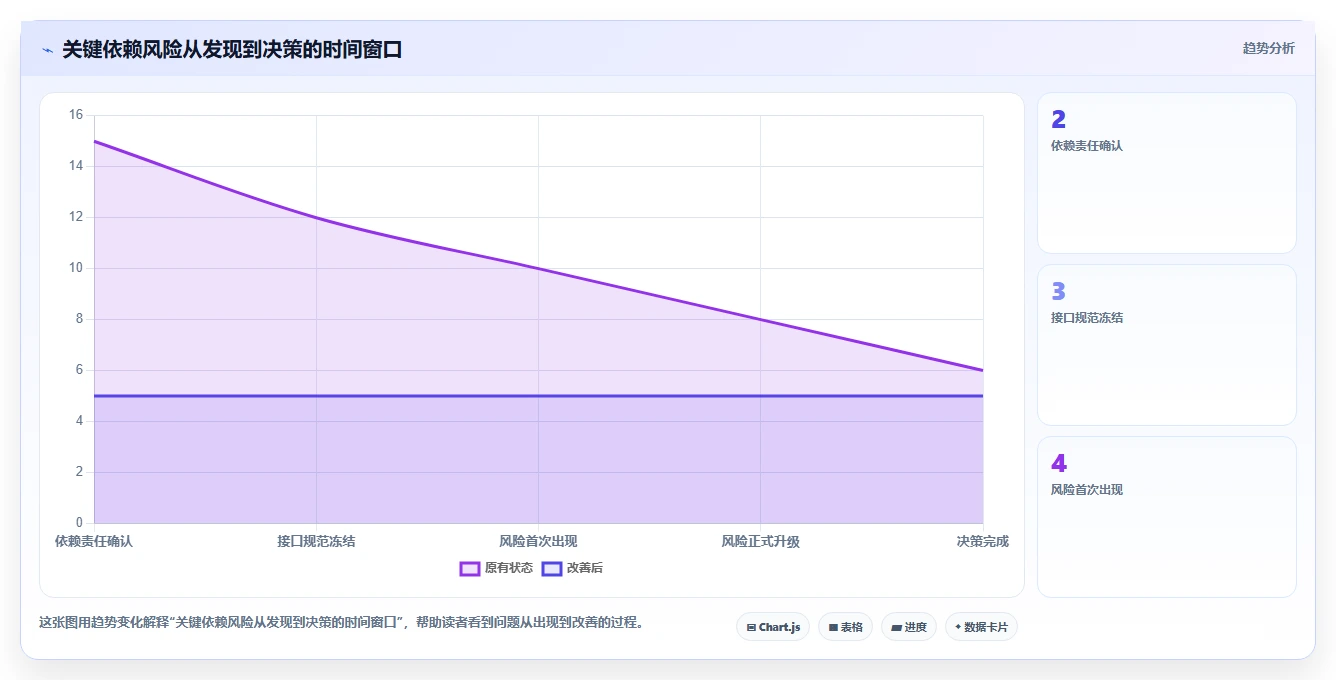This screenshot has height=680, width=1336.
Task: Click the chart description caption text
Action: 341,622
